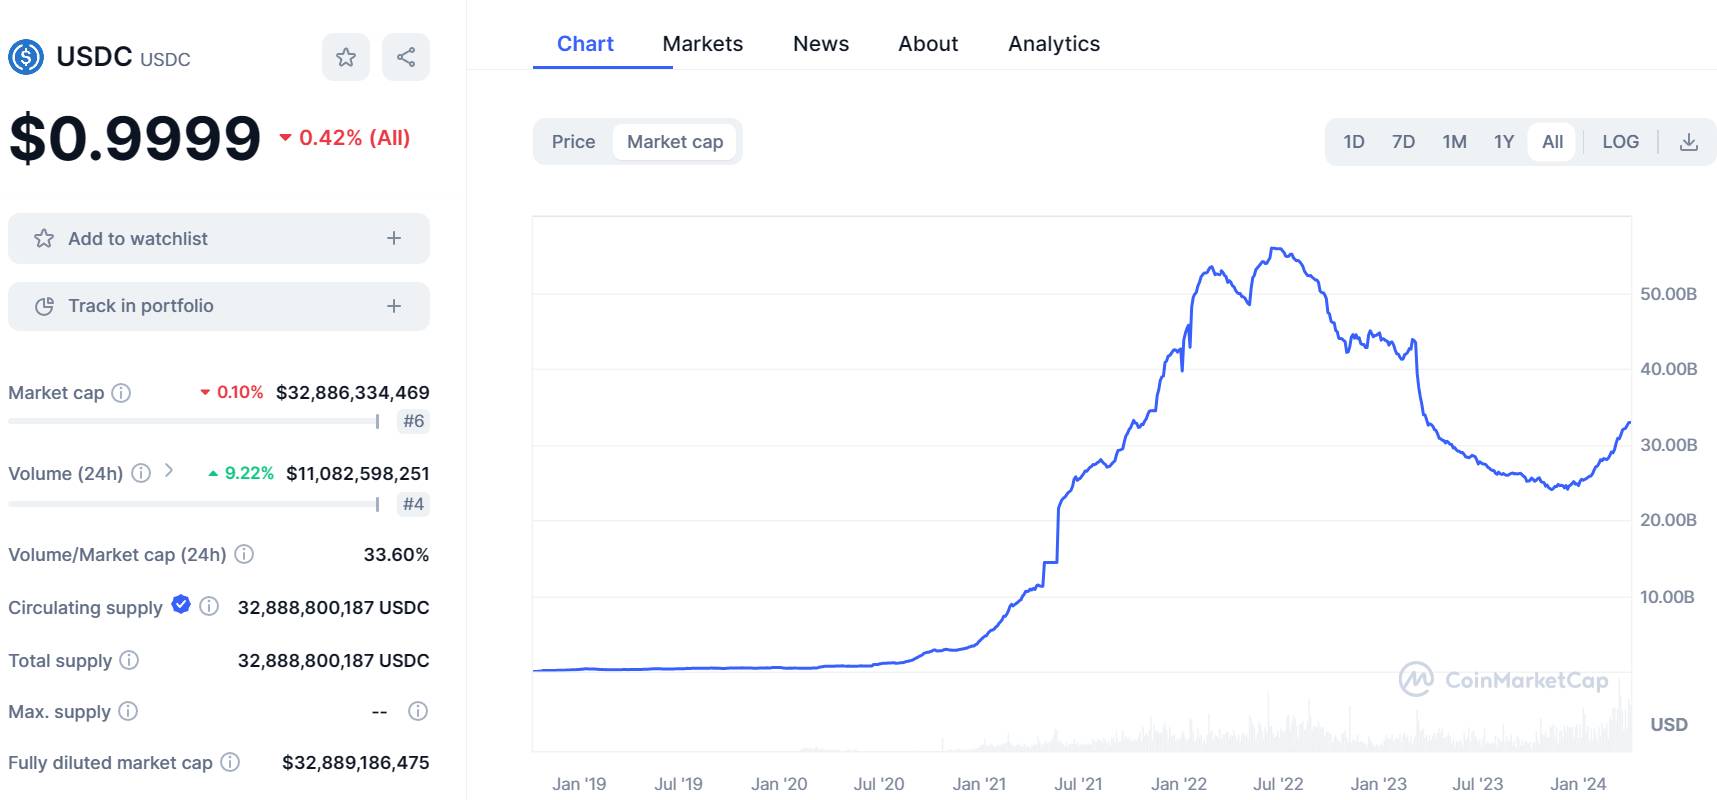1717x800 pixels.
Task: Select the All time range
Action: point(1552,142)
